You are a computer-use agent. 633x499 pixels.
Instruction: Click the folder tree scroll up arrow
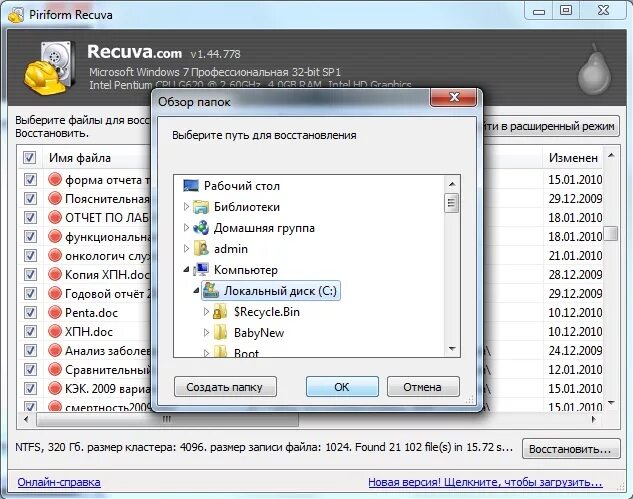pos(452,184)
